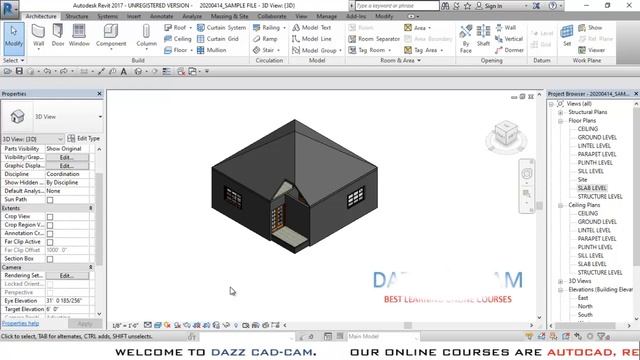Select Curtain System tool

[x=221, y=27]
